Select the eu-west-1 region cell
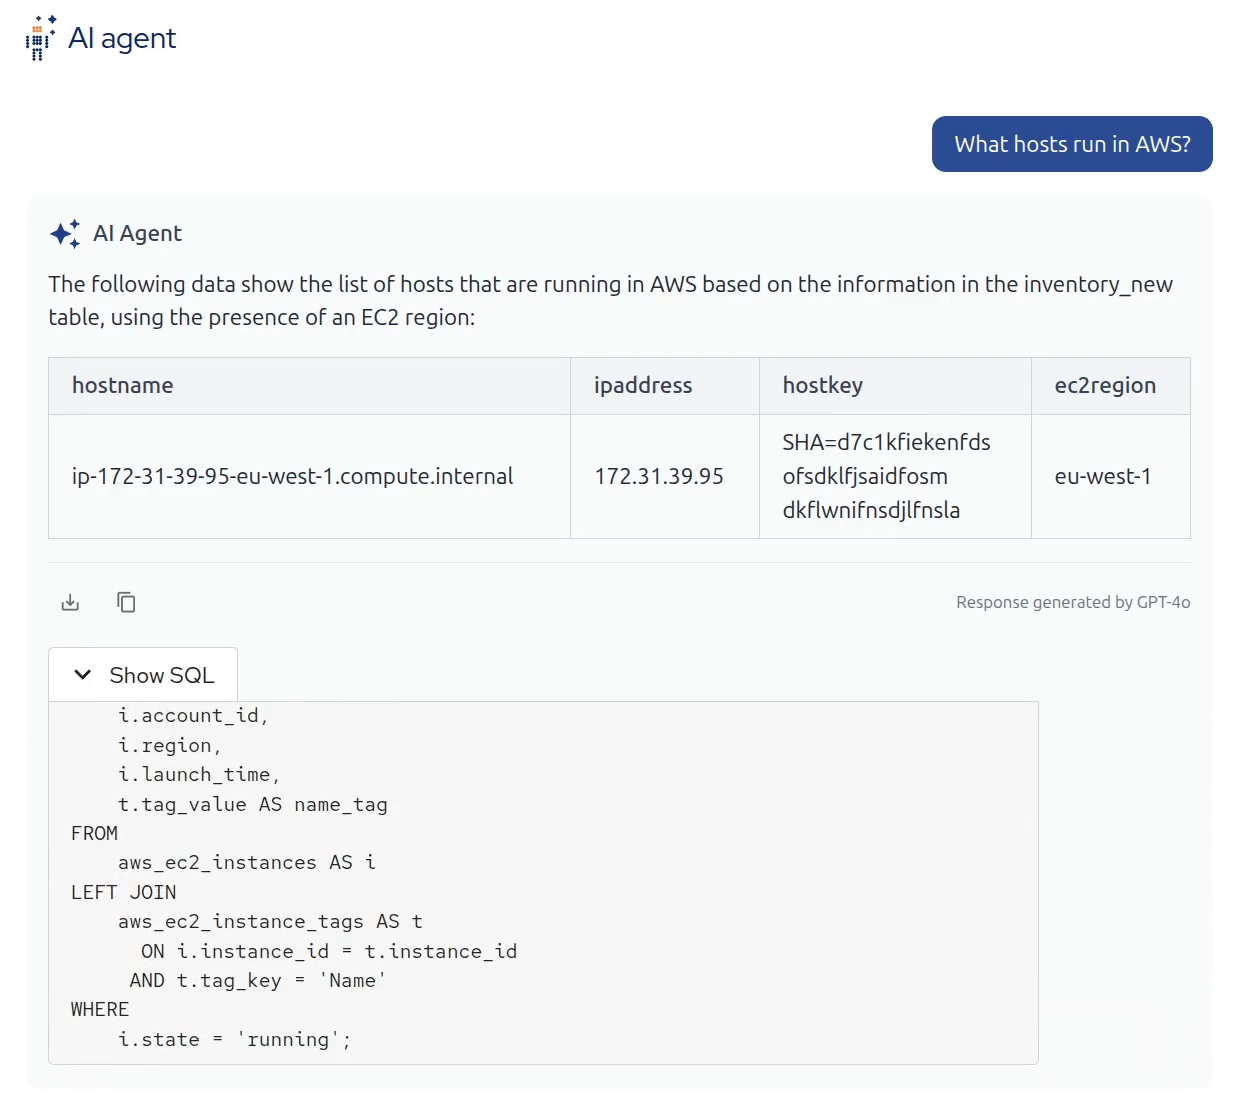Image resolution: width=1236 pixels, height=1100 pixels. [1103, 477]
